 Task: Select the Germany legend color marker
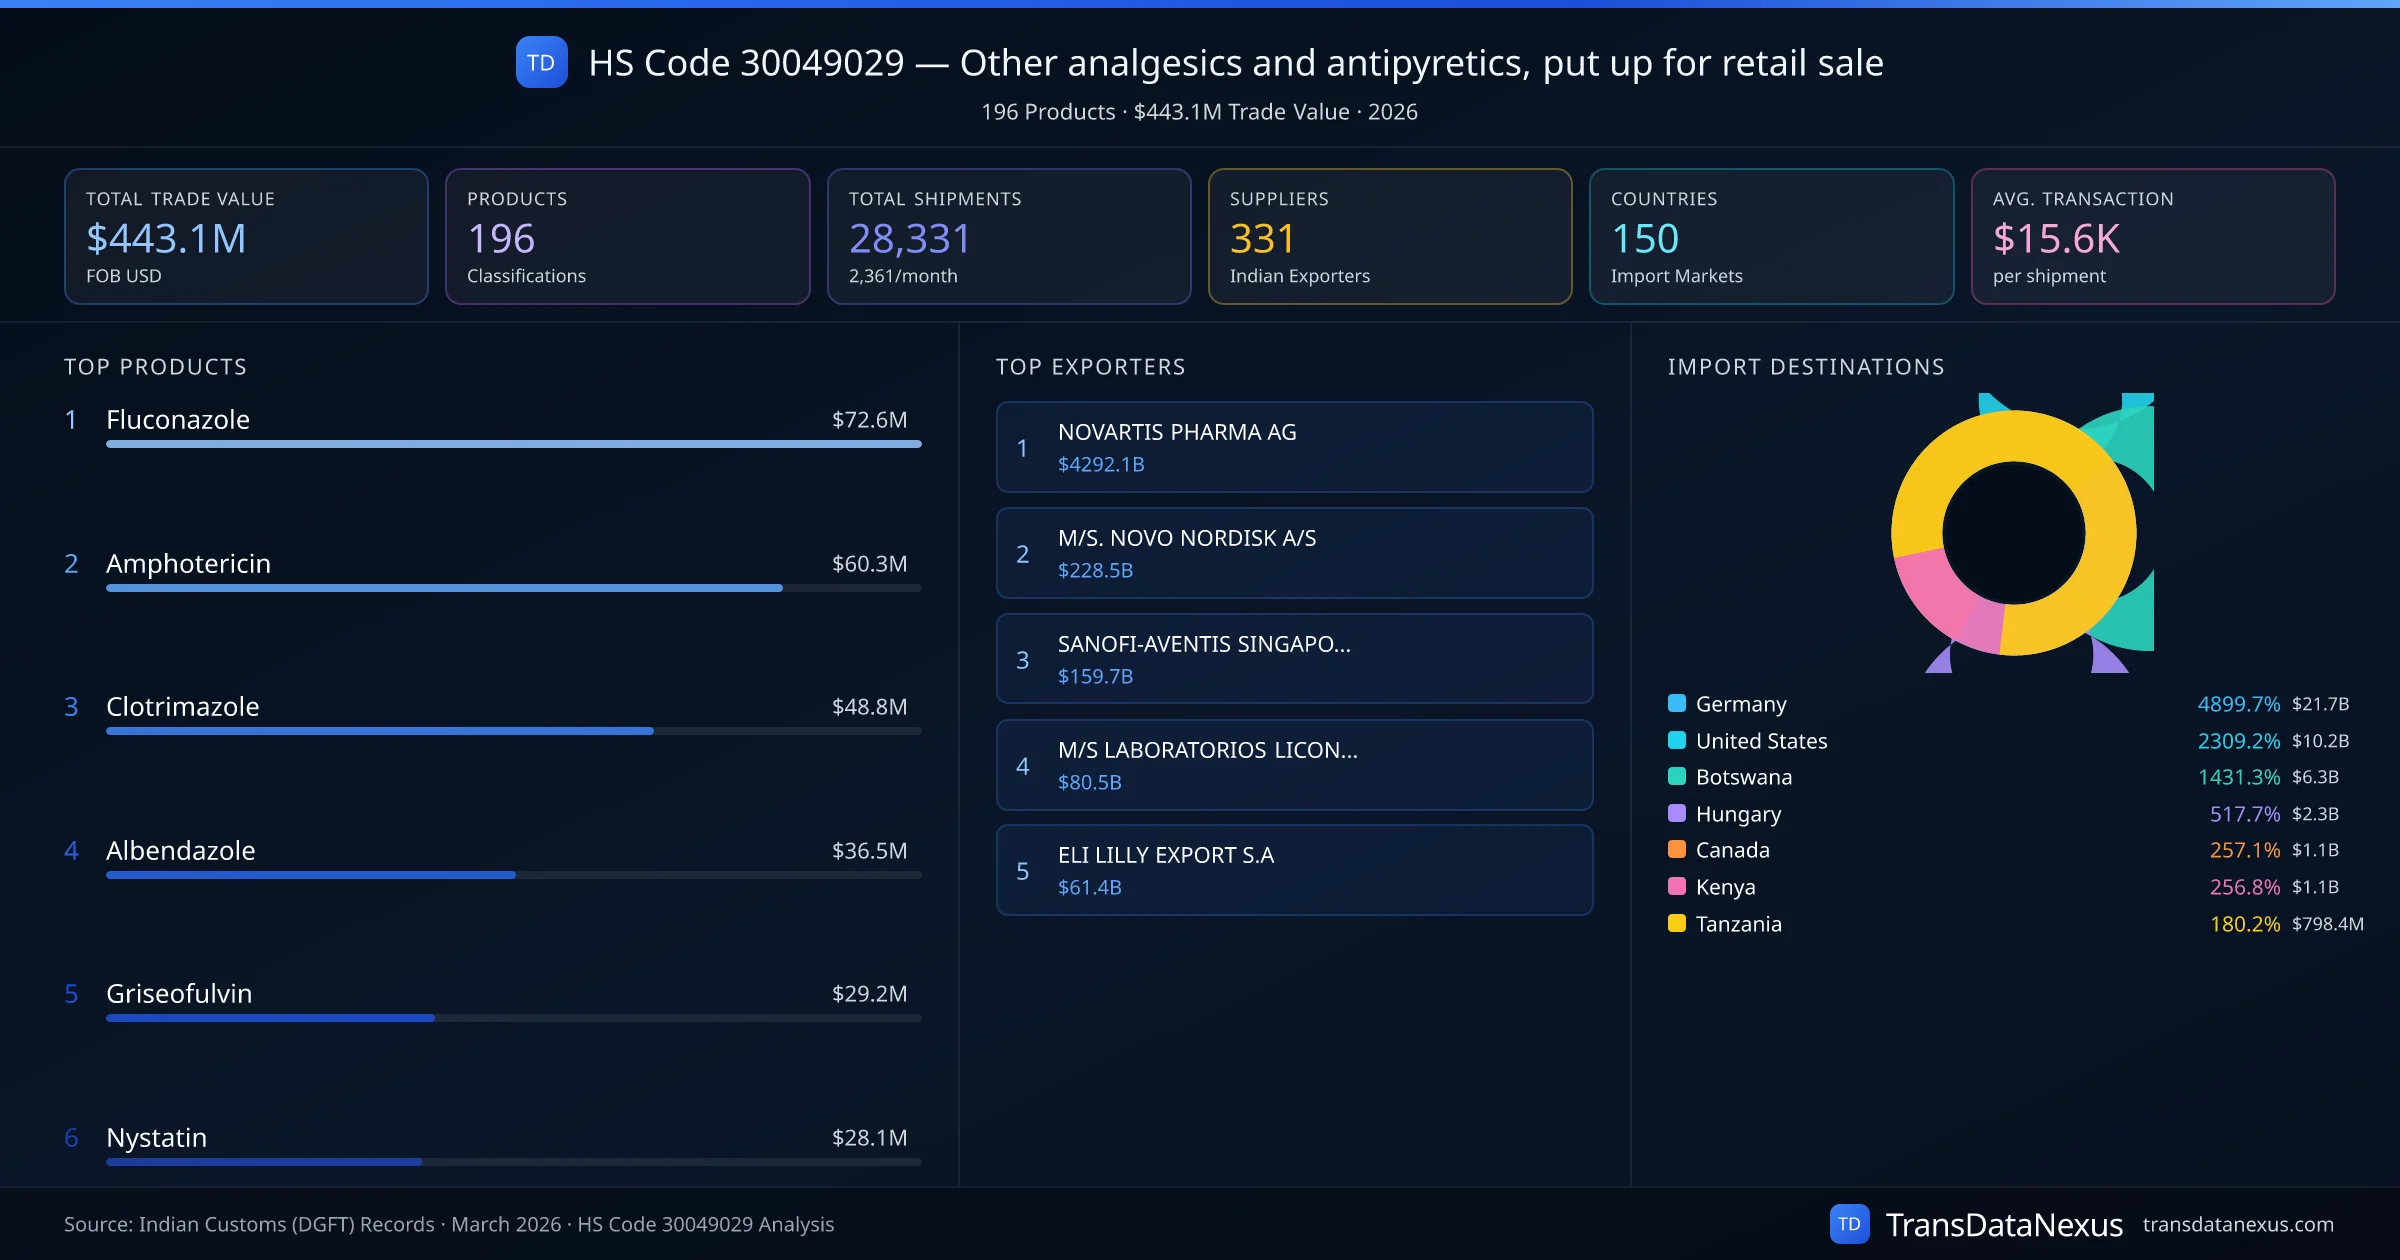click(x=1676, y=704)
